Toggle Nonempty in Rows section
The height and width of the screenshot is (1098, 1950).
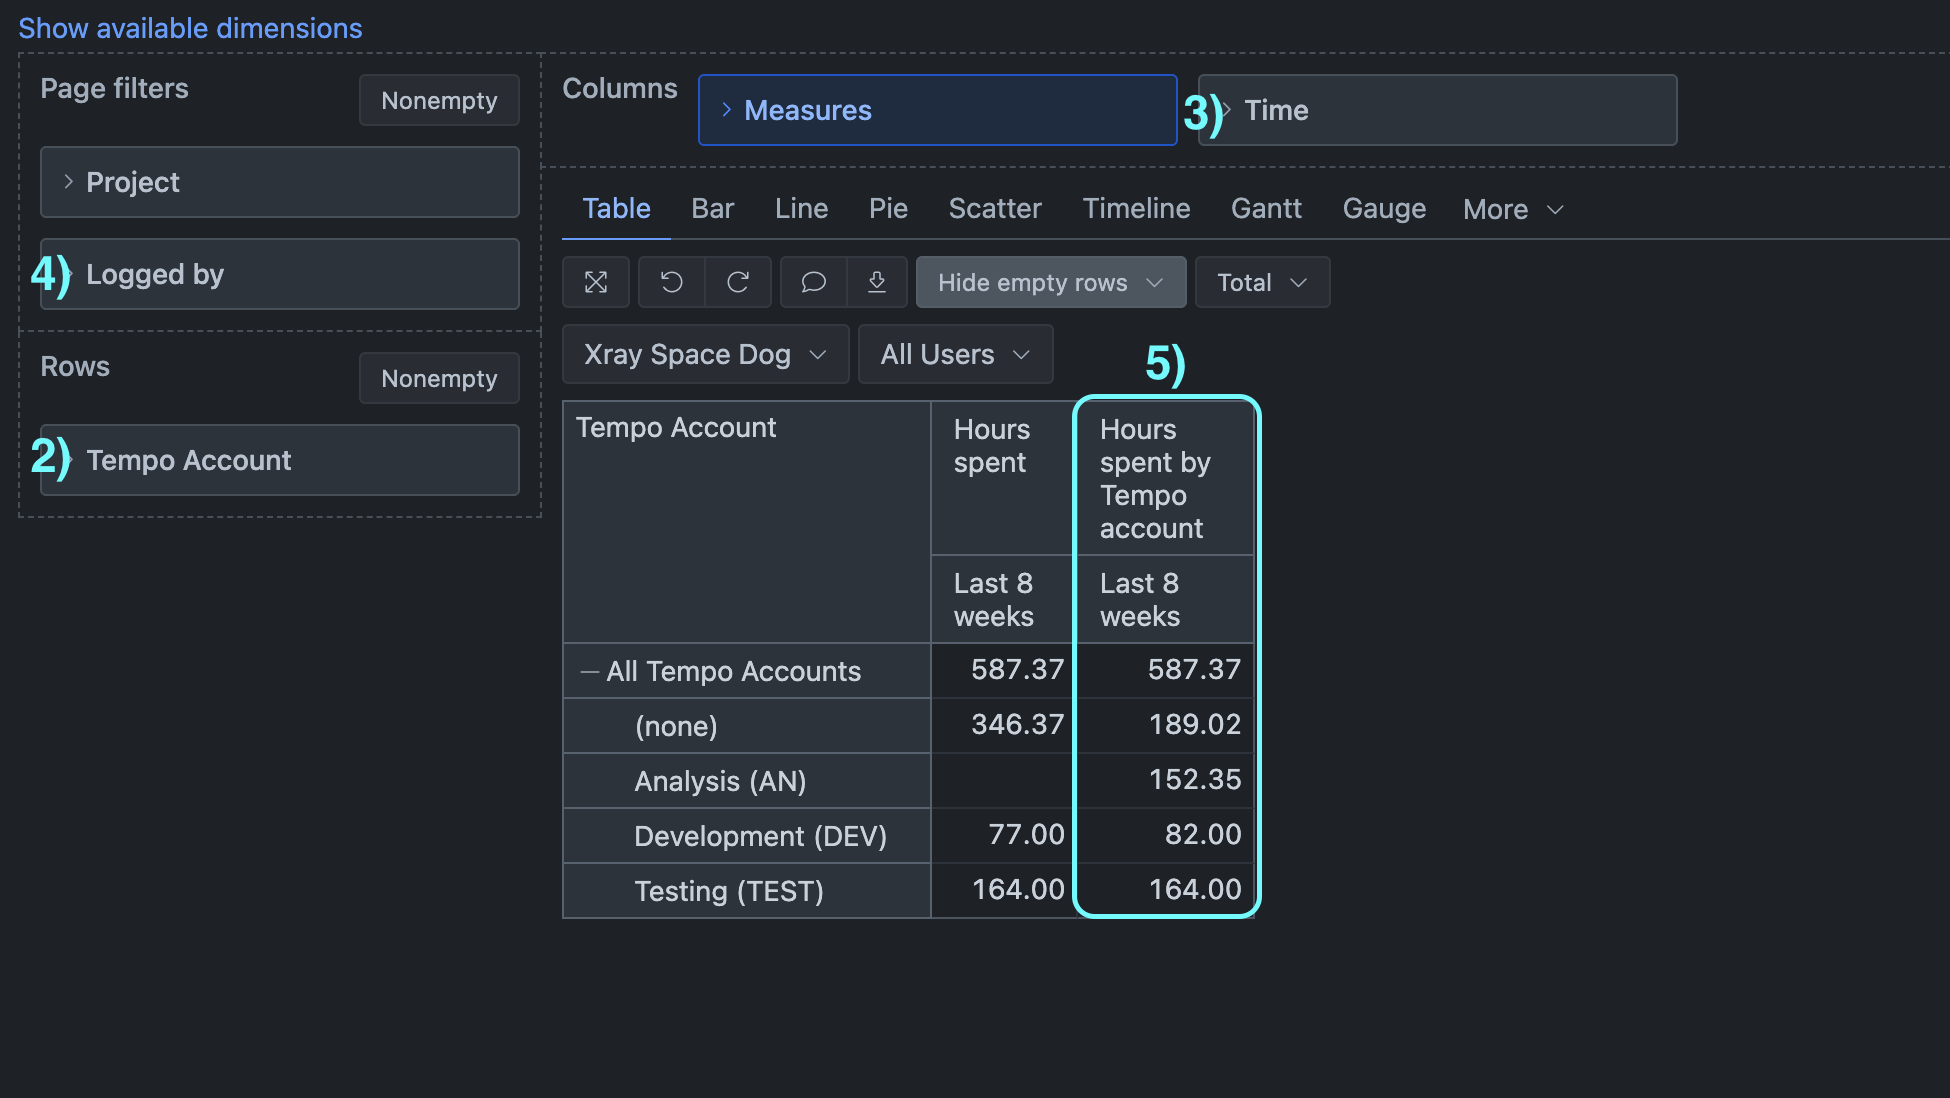[x=439, y=379]
